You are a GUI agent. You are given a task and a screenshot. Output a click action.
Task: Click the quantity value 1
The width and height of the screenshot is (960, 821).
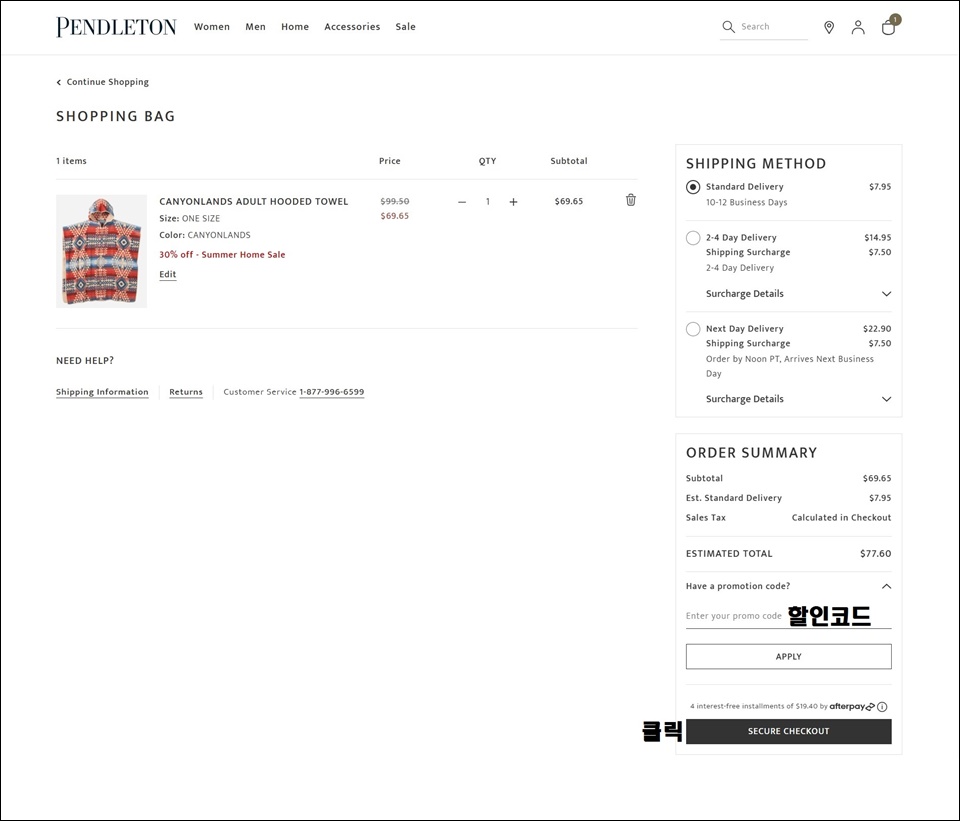(488, 201)
